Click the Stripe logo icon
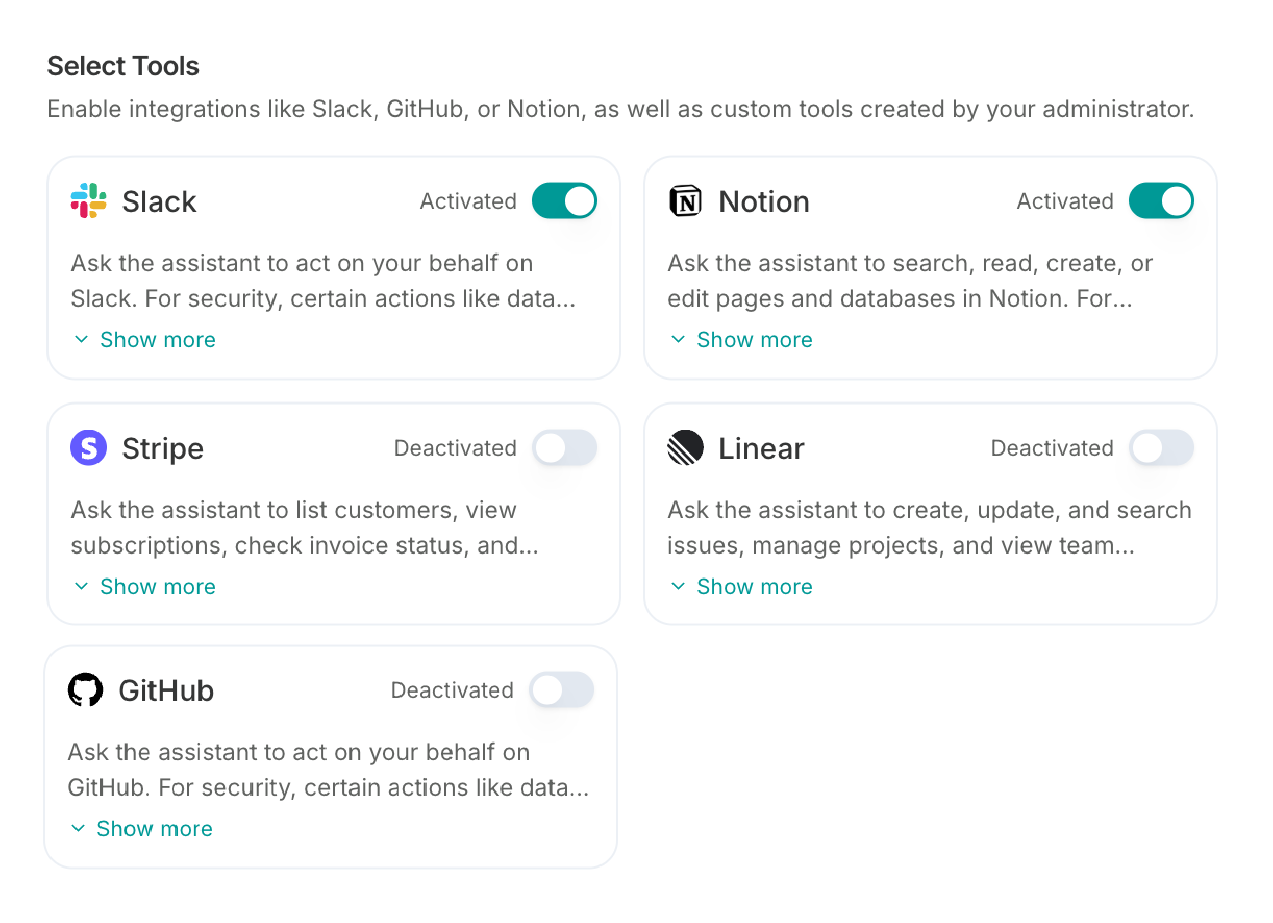 pos(88,448)
